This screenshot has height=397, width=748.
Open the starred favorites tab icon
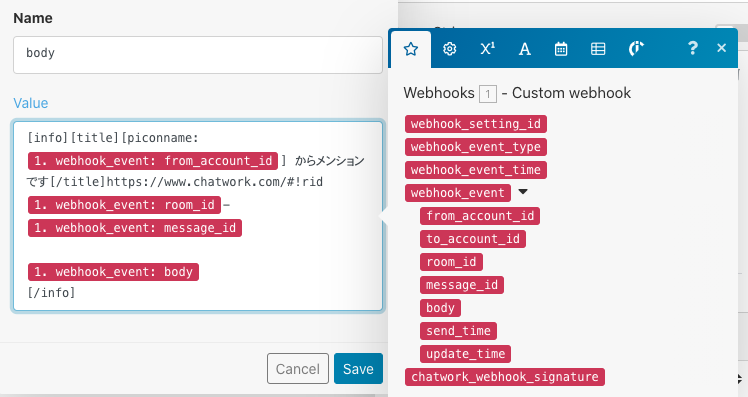[411, 49]
